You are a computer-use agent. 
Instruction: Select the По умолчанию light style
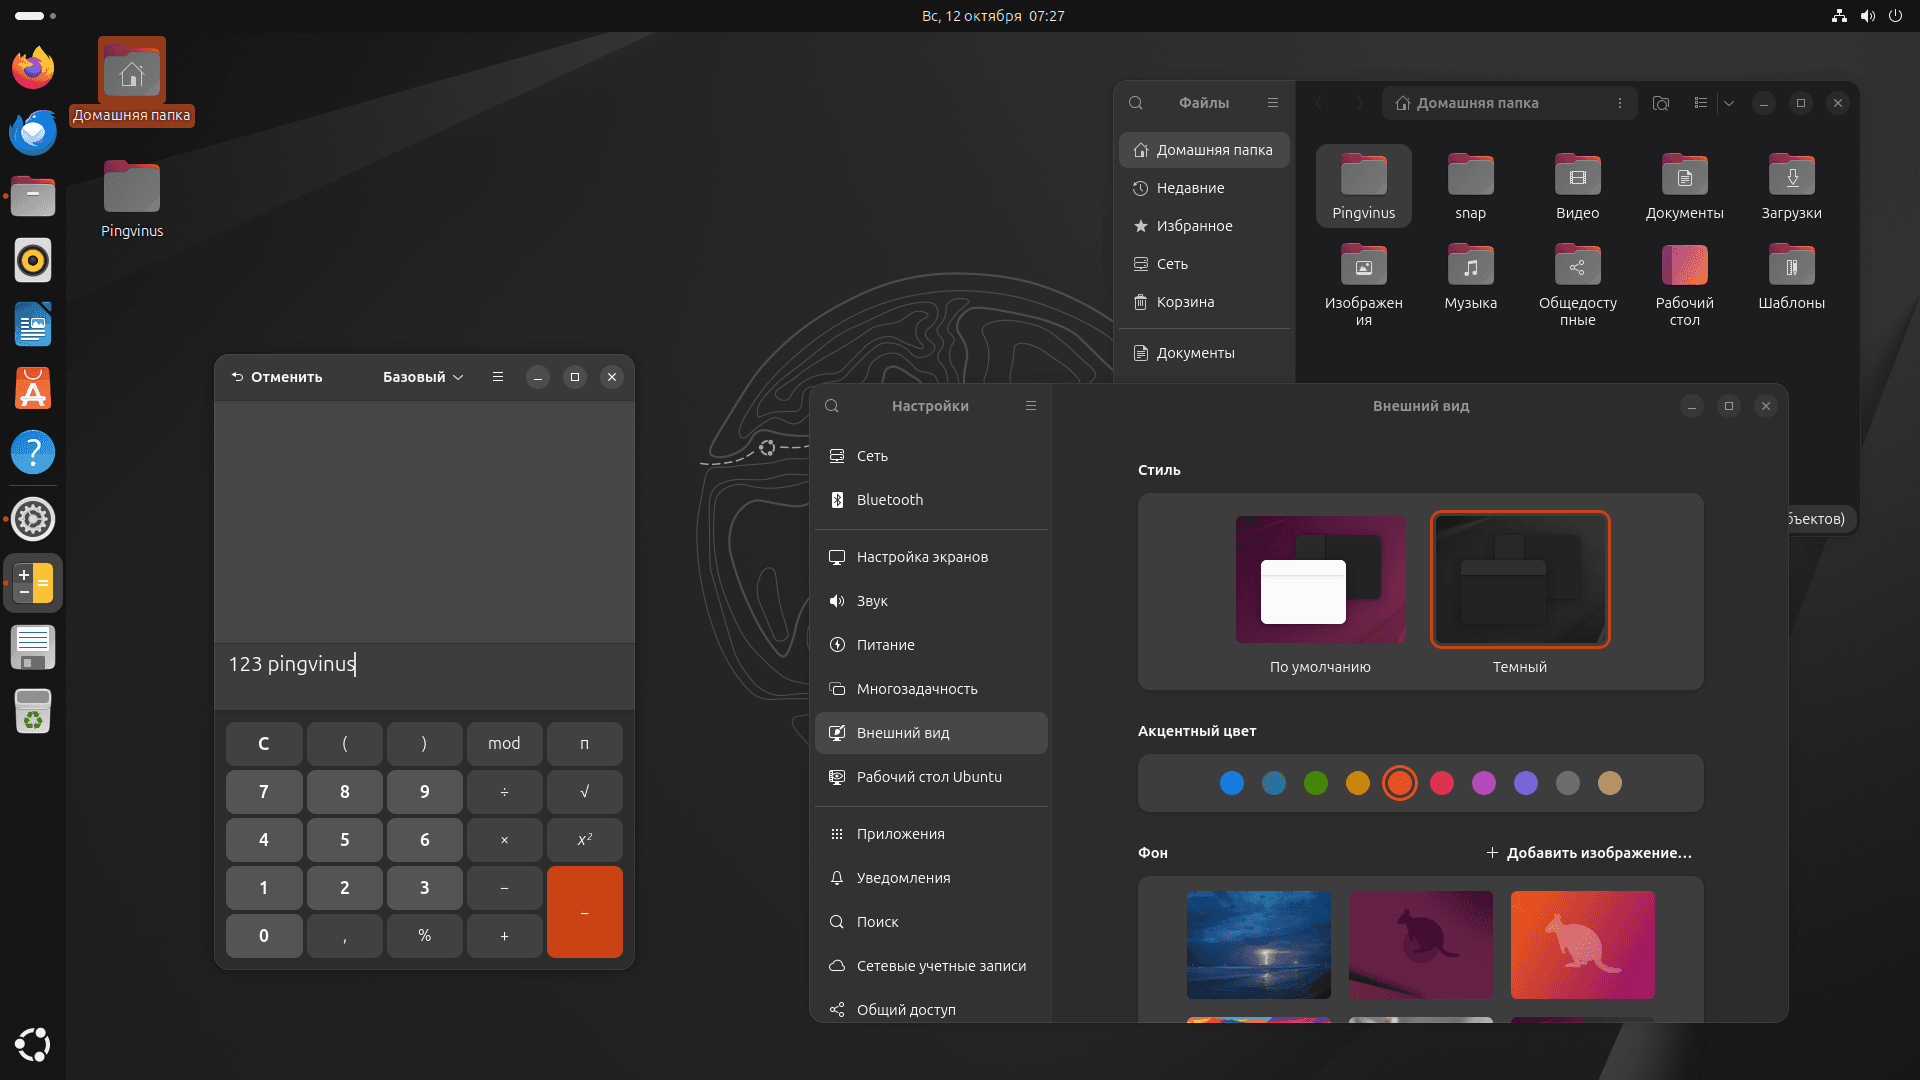click(1320, 580)
